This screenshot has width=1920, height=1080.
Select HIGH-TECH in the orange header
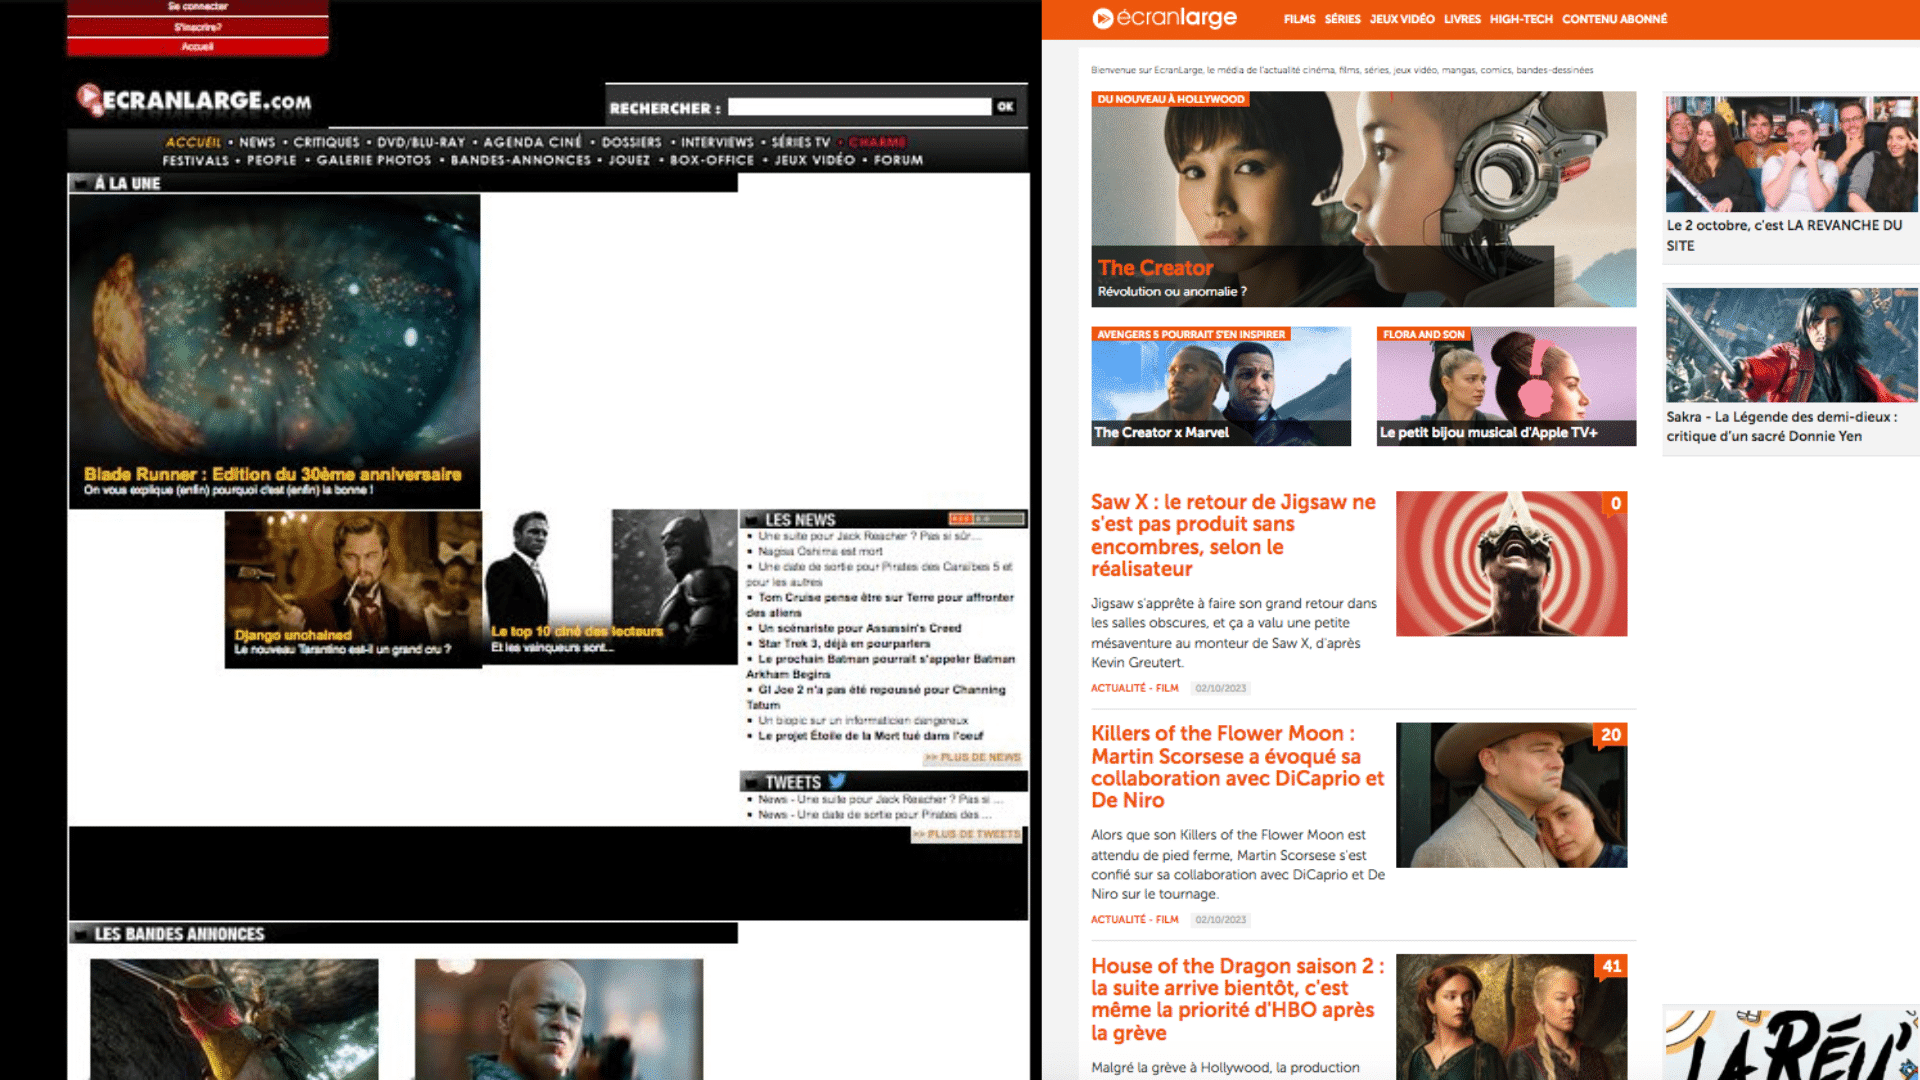tap(1521, 19)
